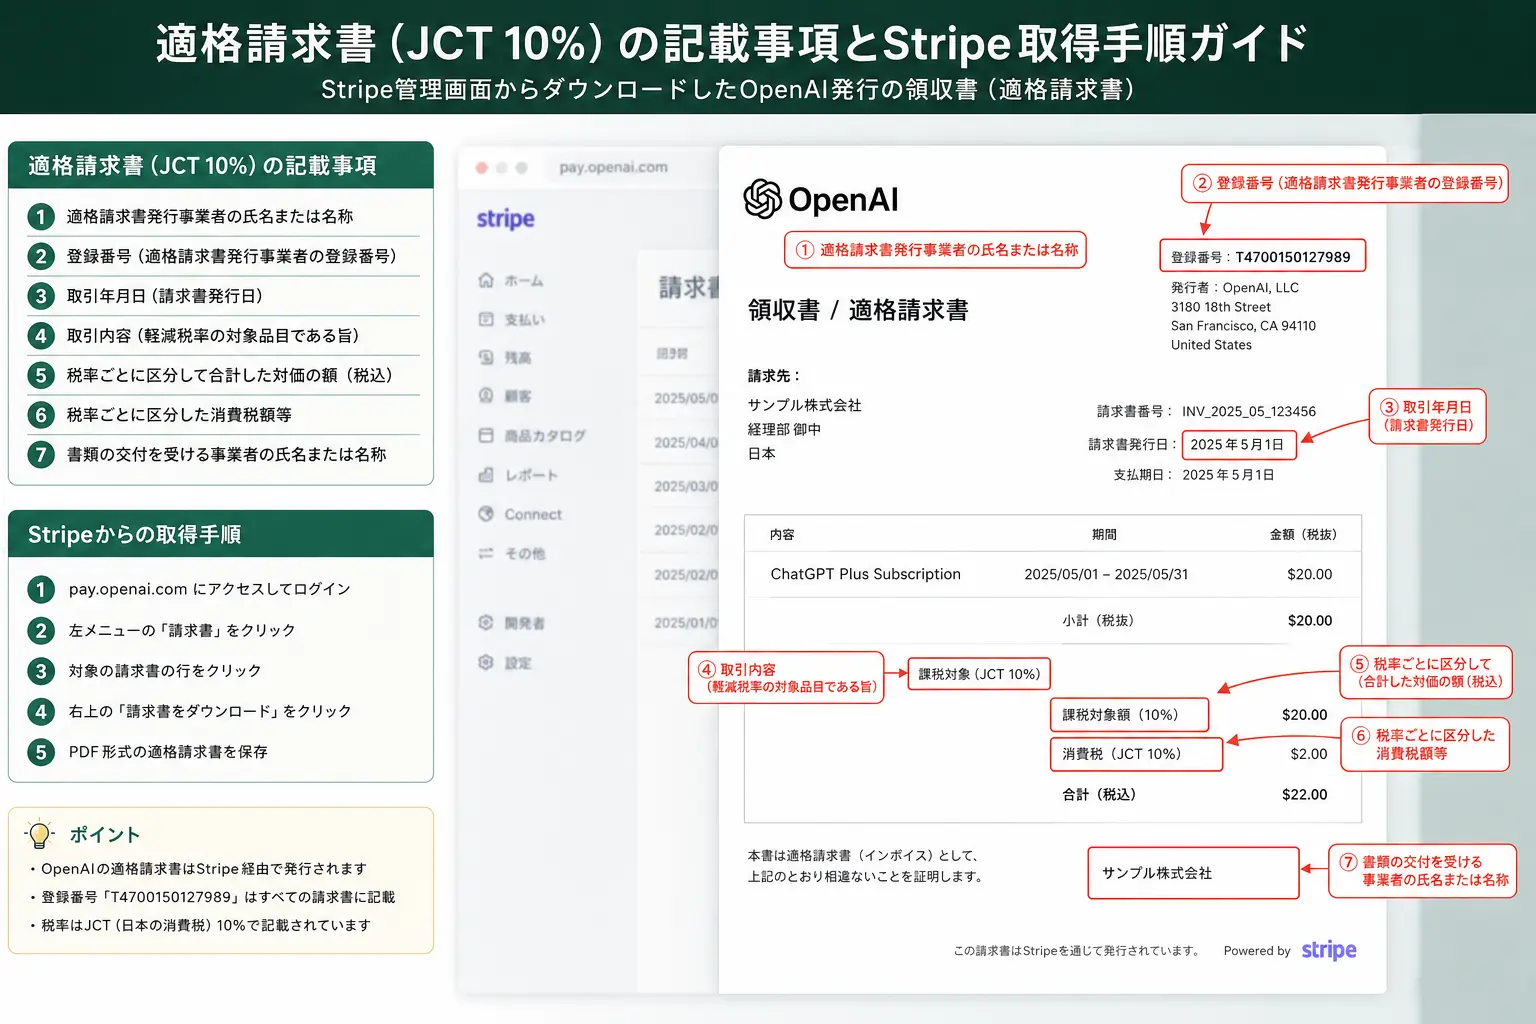The image size is (1536, 1024).
Task: Click the period 2025/05/01 – 2025/05/31
Action: coord(1106,574)
